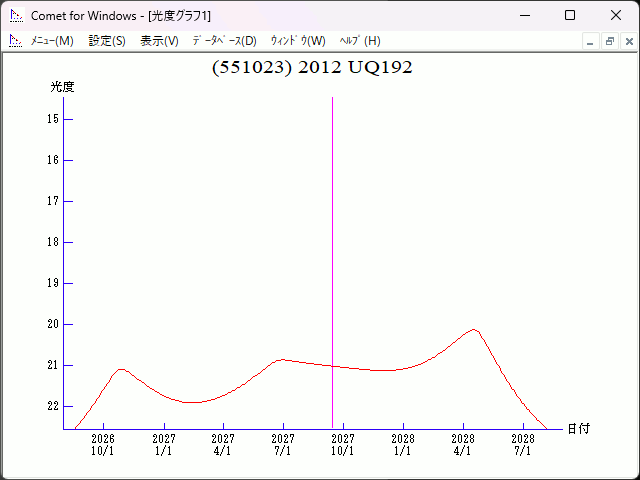
Task: Click the graph title (551023) 2012 UQ192
Action: [x=312, y=68]
